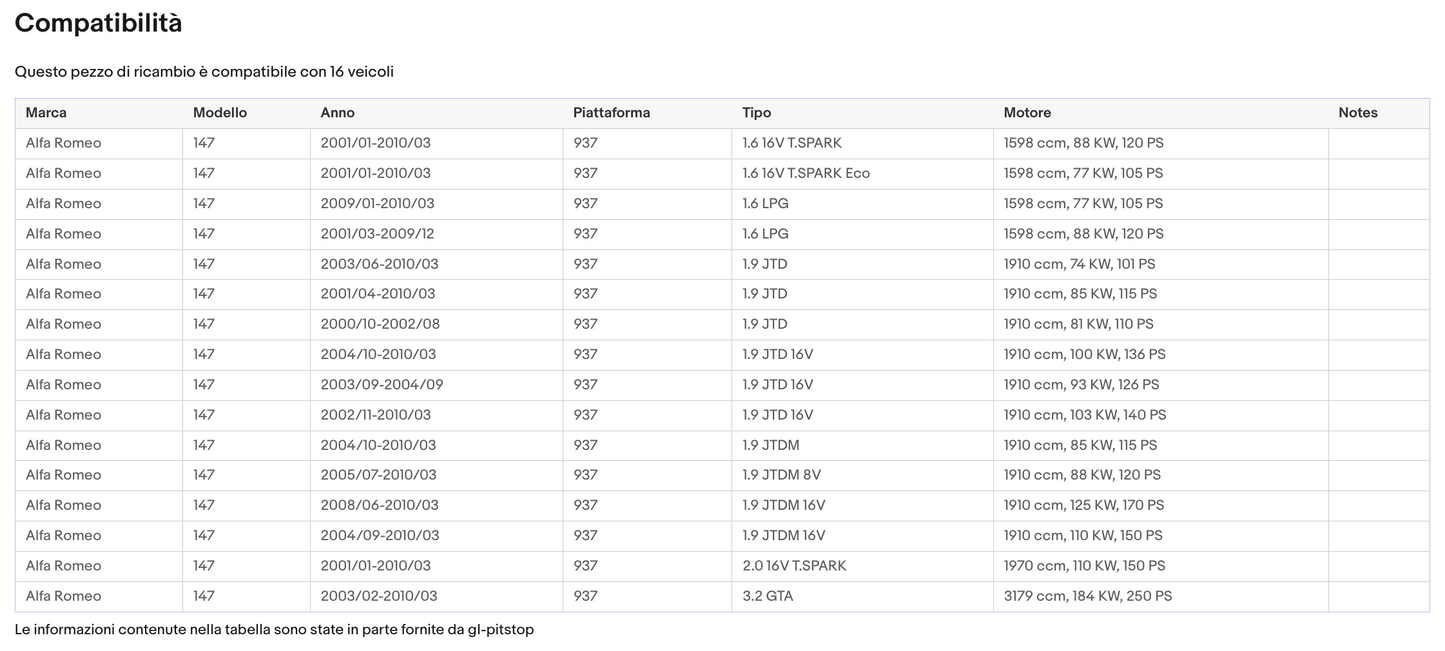Click the gl-pitstop information footer text

(274, 630)
